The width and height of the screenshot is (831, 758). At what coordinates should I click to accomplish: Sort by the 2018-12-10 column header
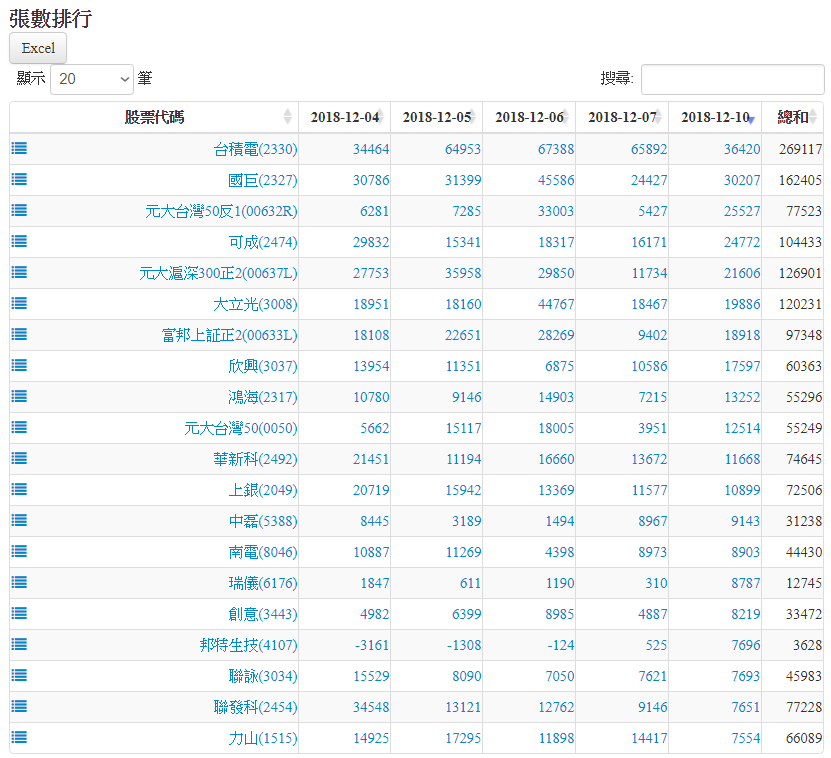[x=715, y=117]
